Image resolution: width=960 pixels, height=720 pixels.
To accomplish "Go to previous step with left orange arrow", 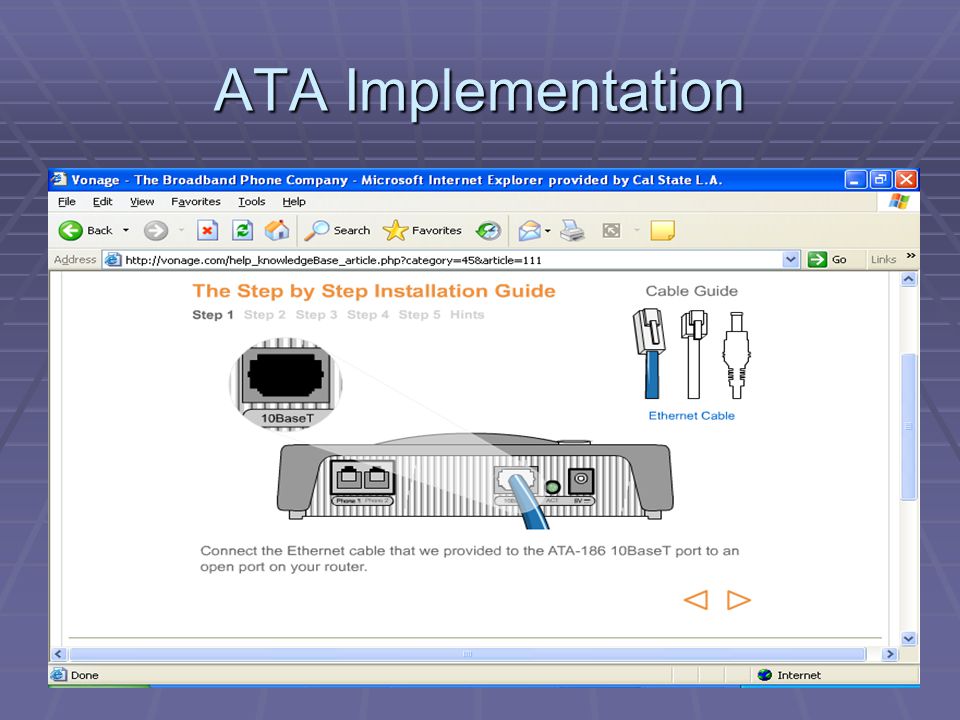I will (x=696, y=600).
